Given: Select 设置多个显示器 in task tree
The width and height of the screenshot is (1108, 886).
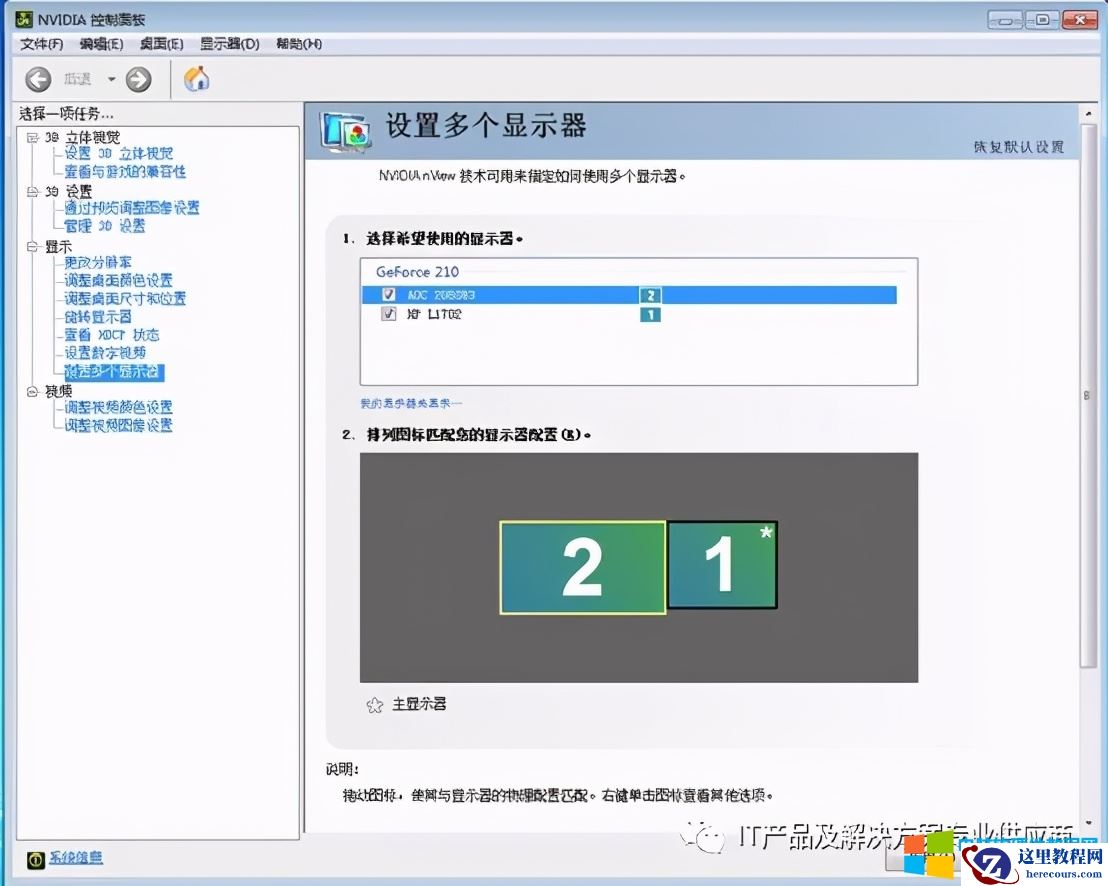Looking at the screenshot, I should [x=114, y=372].
